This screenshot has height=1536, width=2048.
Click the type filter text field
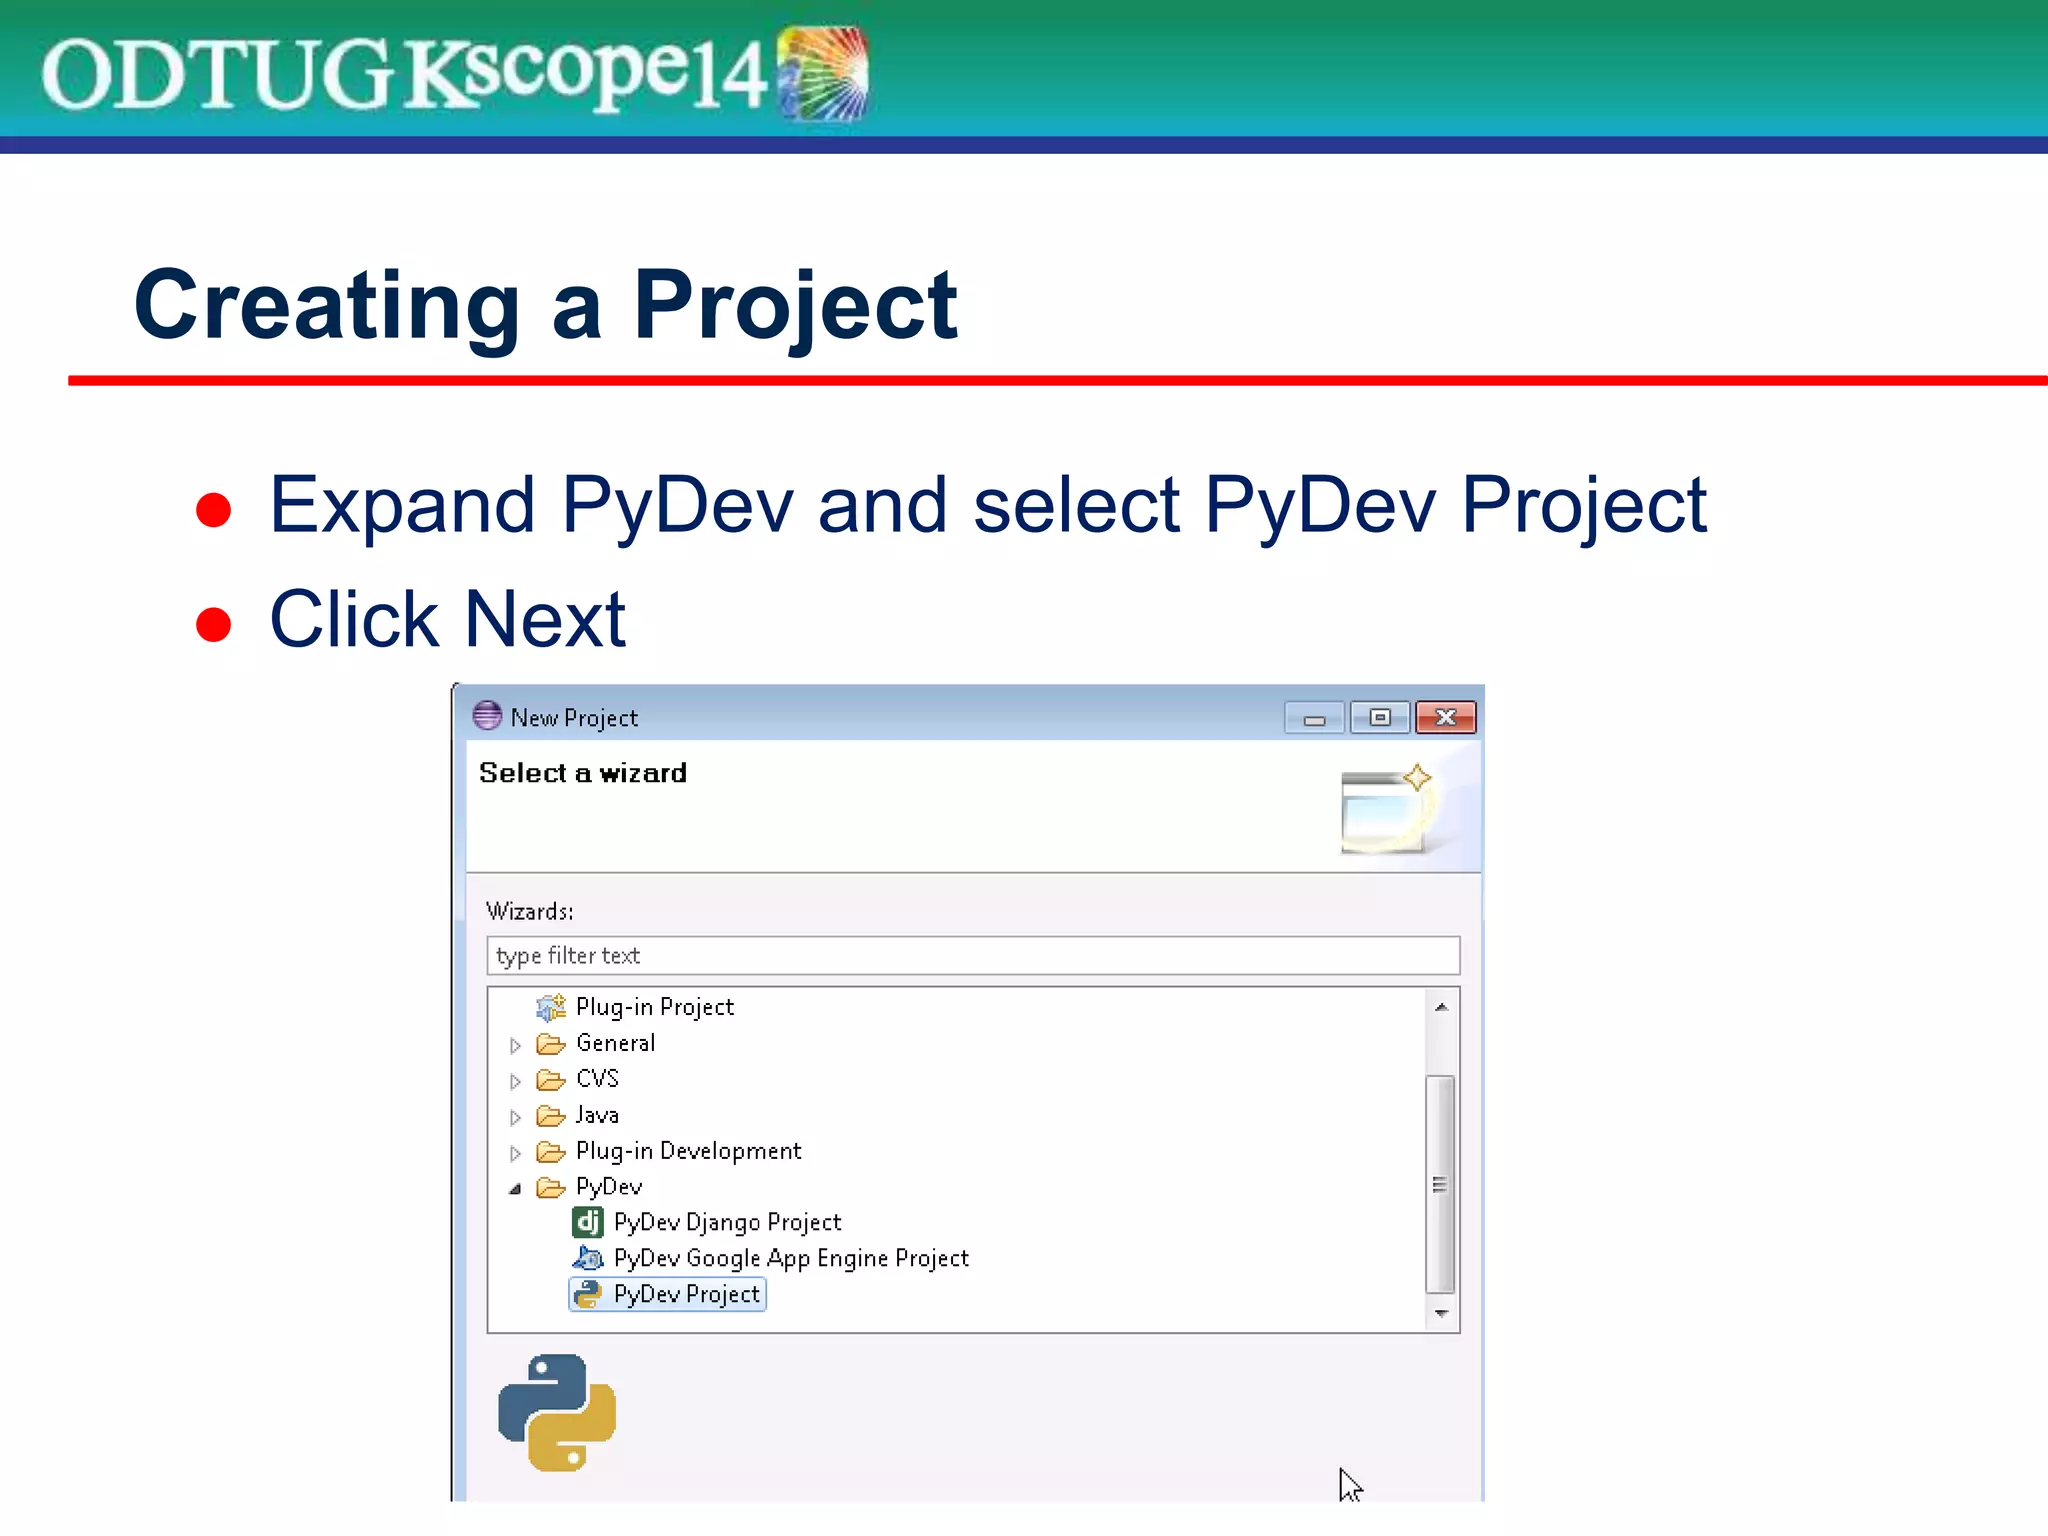(x=973, y=956)
